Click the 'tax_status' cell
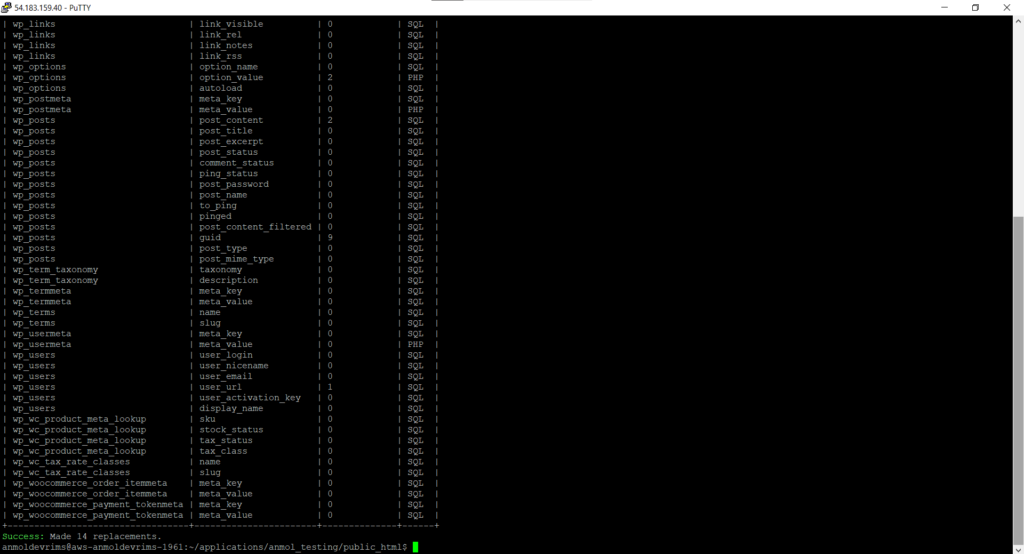This screenshot has width=1024, height=554. pos(226,440)
